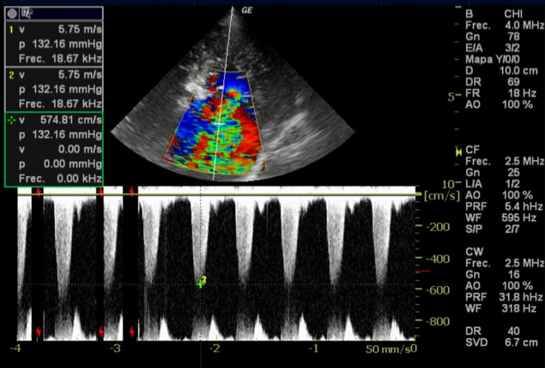Click the first red ECG trigger marker at top

[x=38, y=191]
